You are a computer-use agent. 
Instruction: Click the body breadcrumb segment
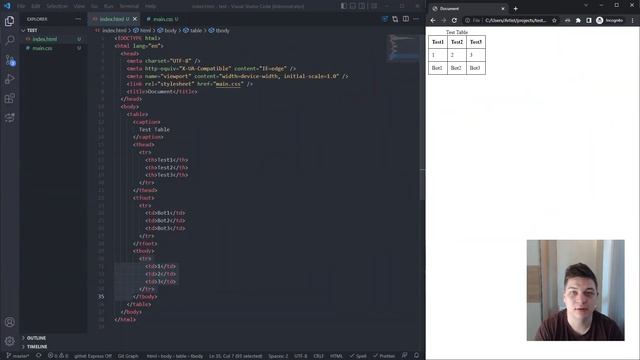coord(167,31)
